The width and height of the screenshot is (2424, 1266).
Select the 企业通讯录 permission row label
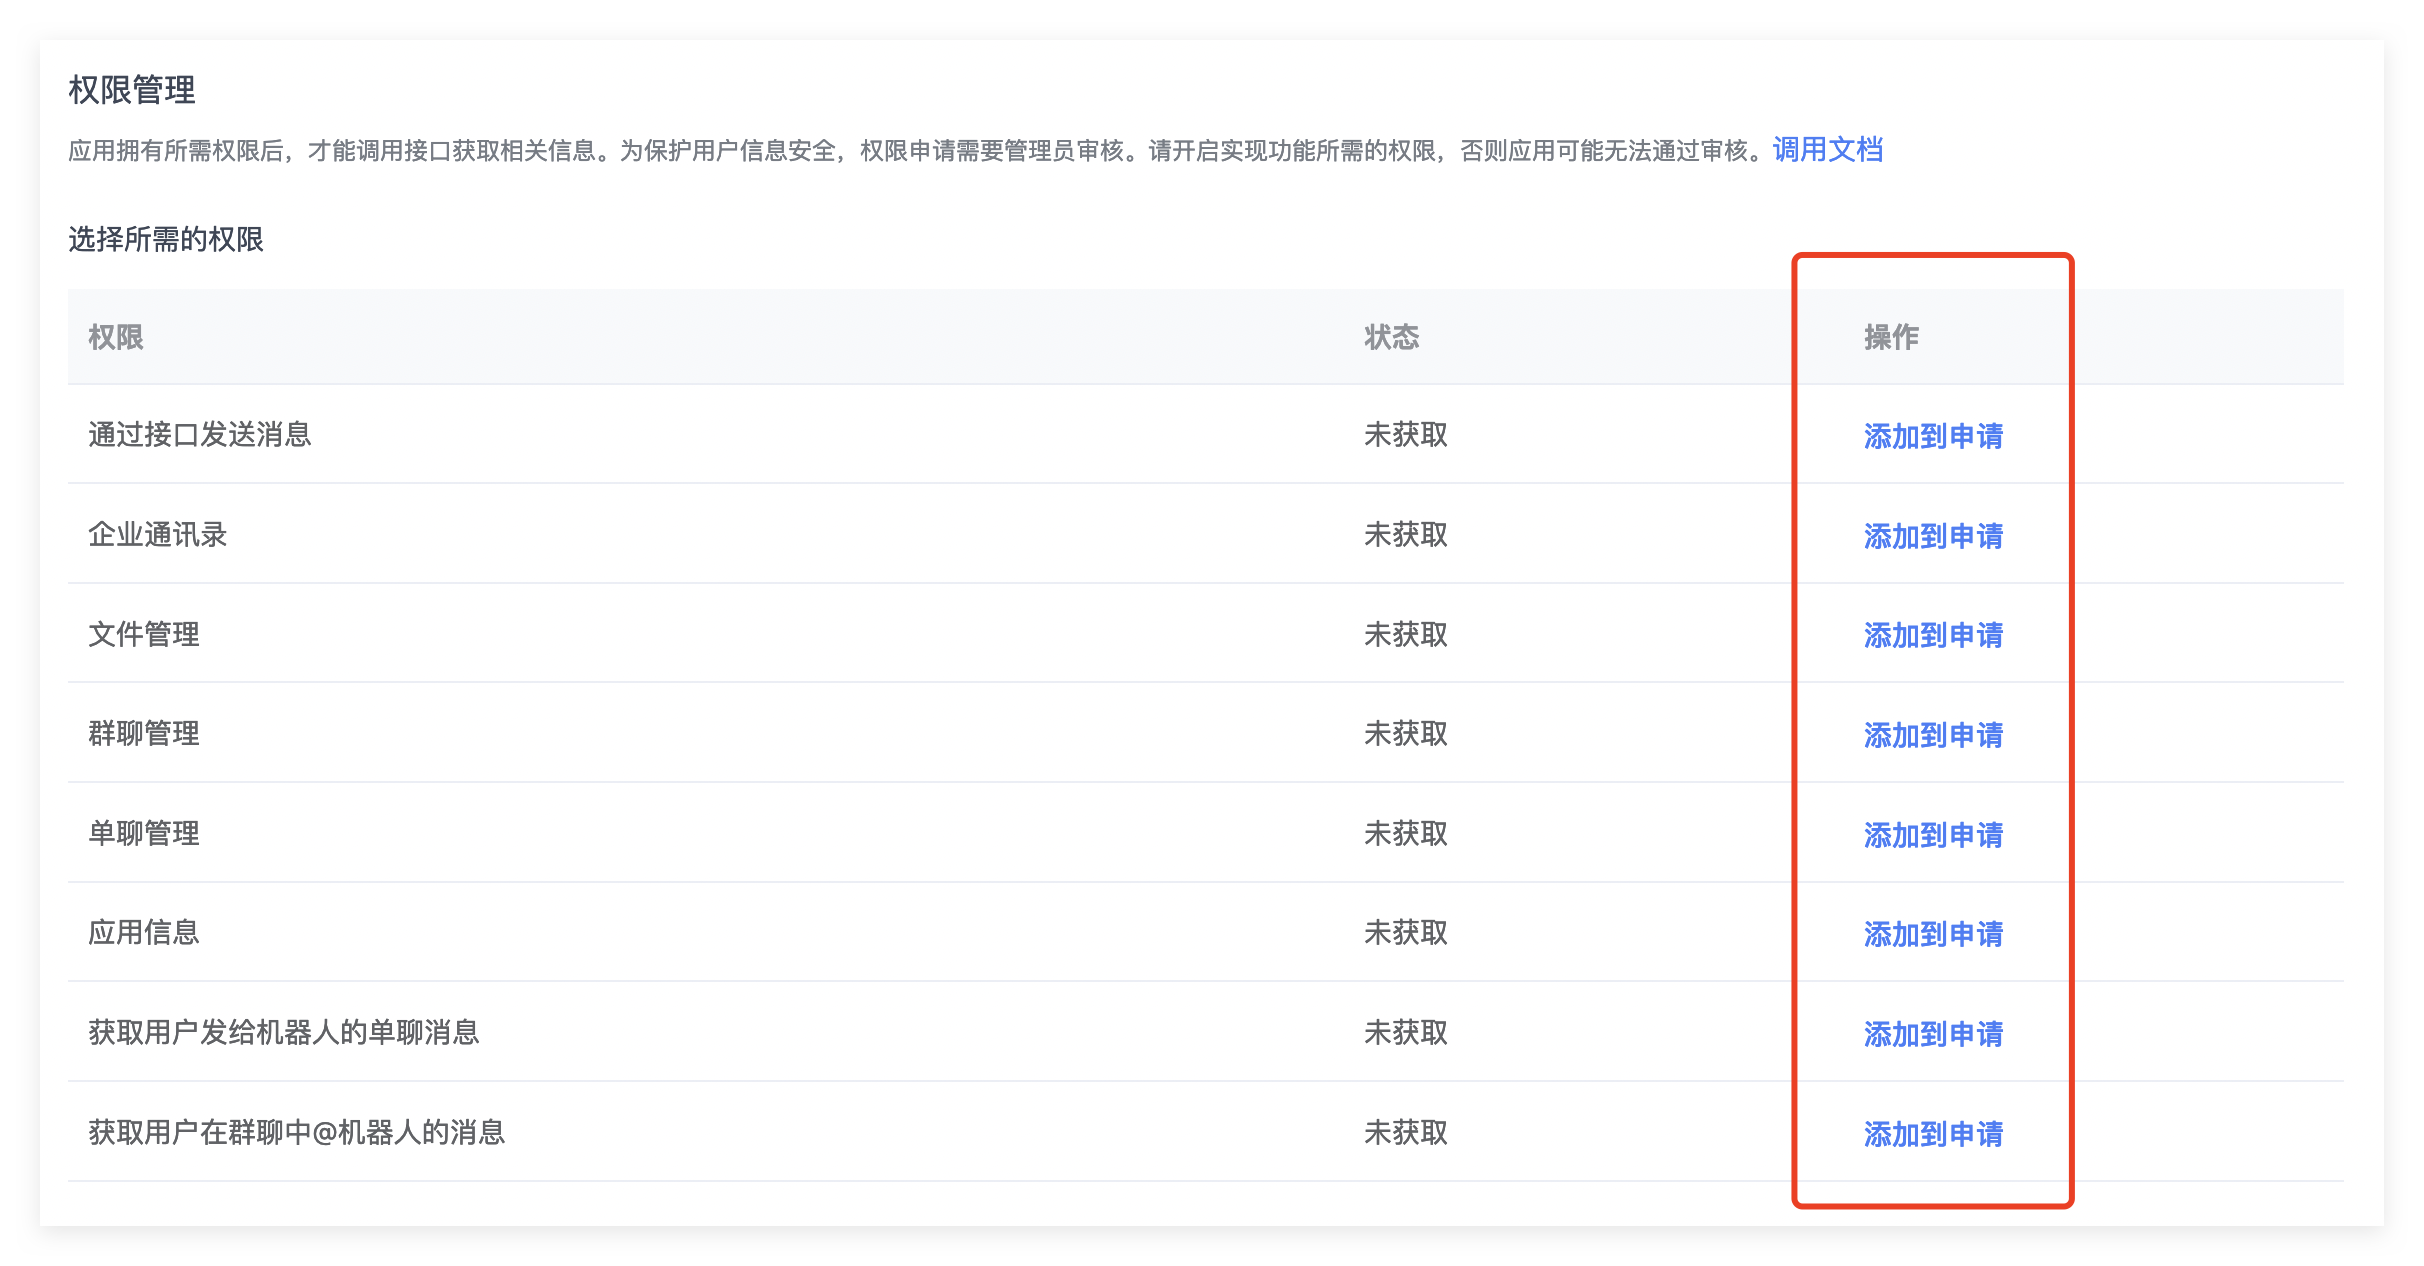pyautogui.click(x=158, y=535)
